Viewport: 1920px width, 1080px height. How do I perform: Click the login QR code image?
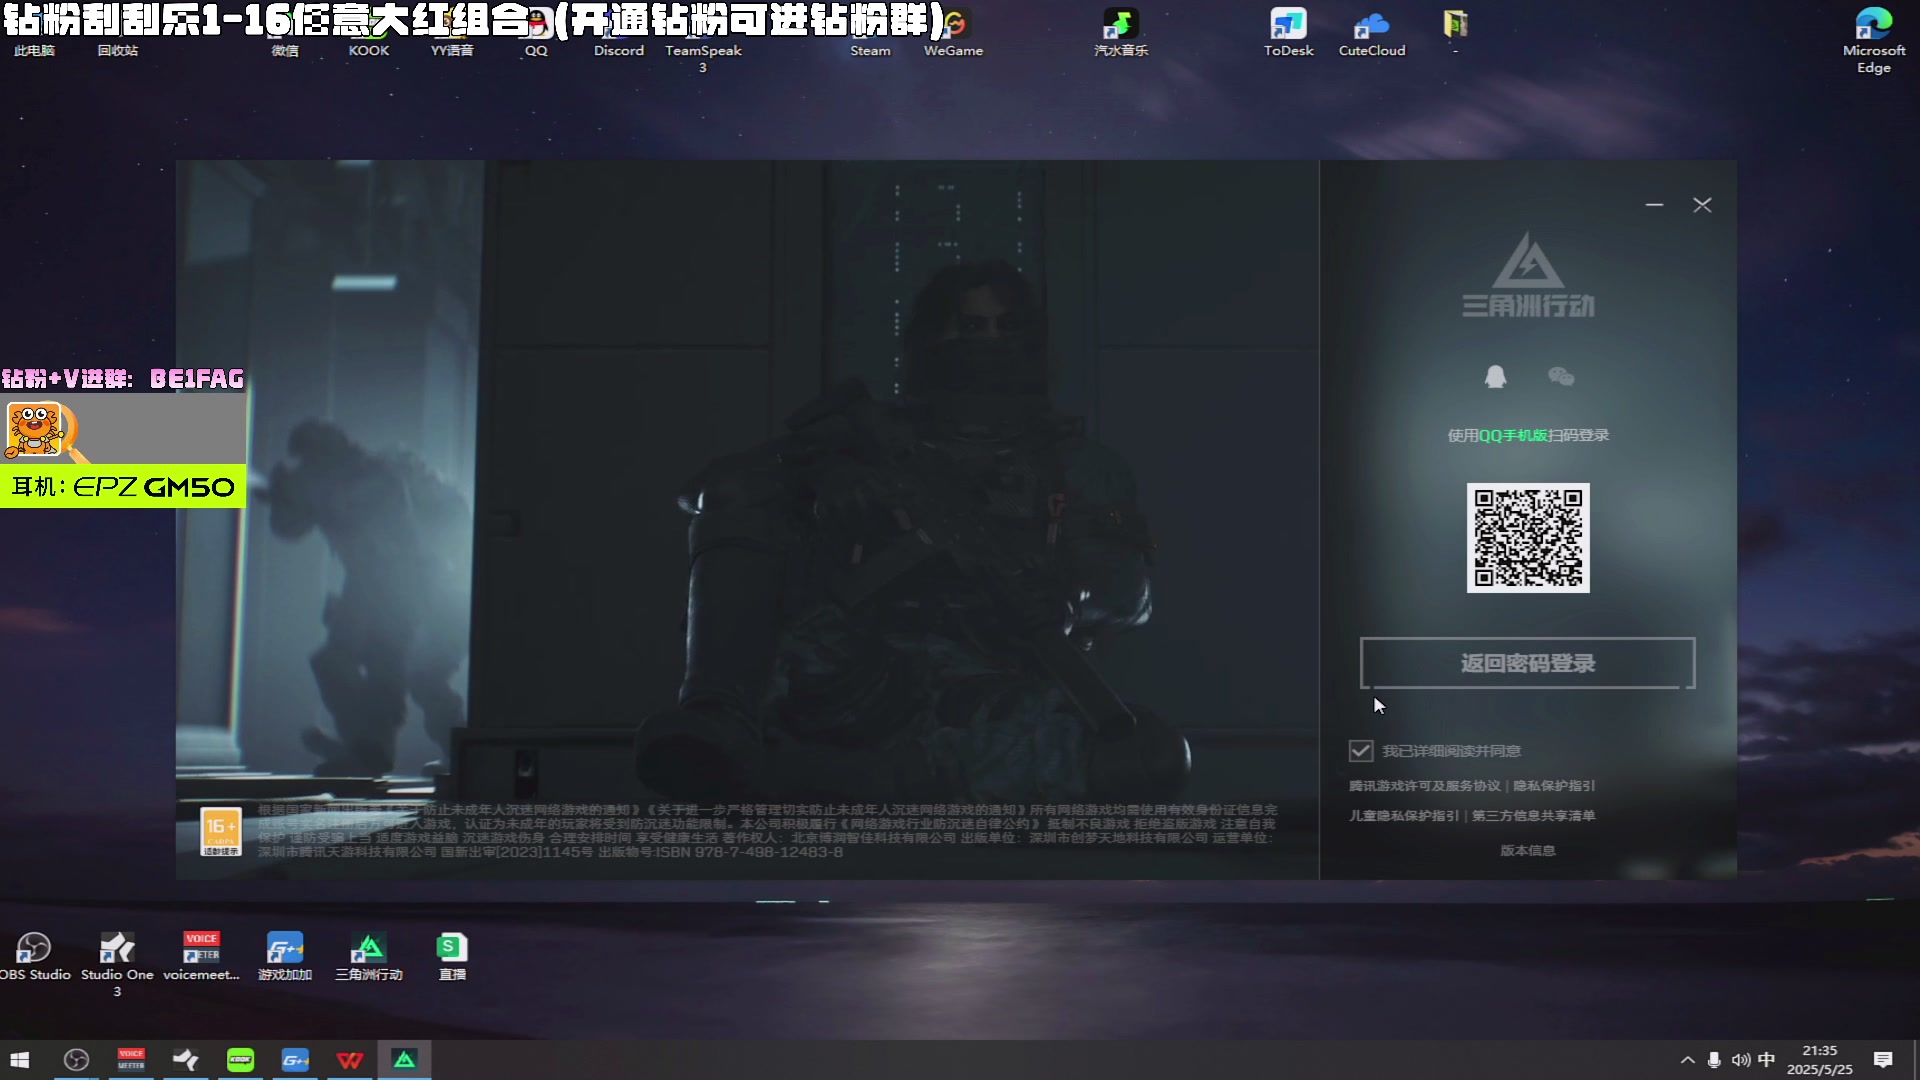1527,538
